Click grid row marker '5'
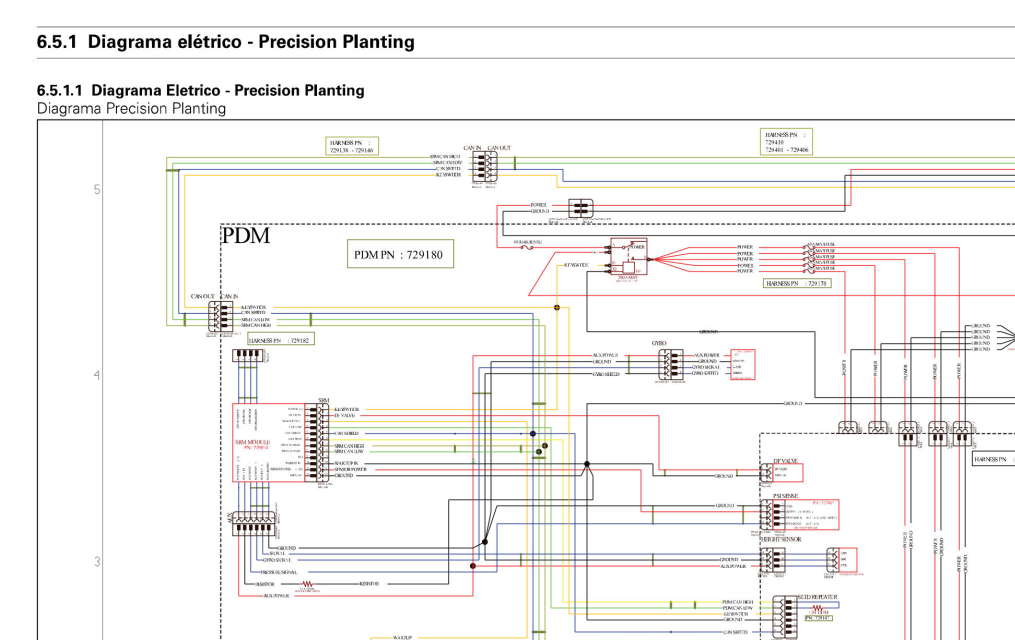The width and height of the screenshot is (1015, 640). pyautogui.click(x=97, y=190)
